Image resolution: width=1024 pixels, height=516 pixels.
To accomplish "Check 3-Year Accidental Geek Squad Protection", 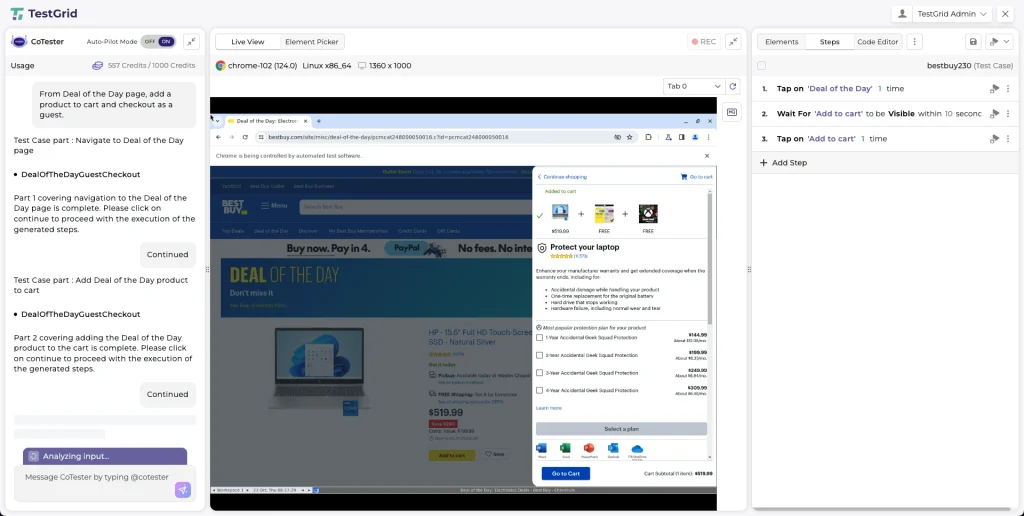I will tap(539, 373).
